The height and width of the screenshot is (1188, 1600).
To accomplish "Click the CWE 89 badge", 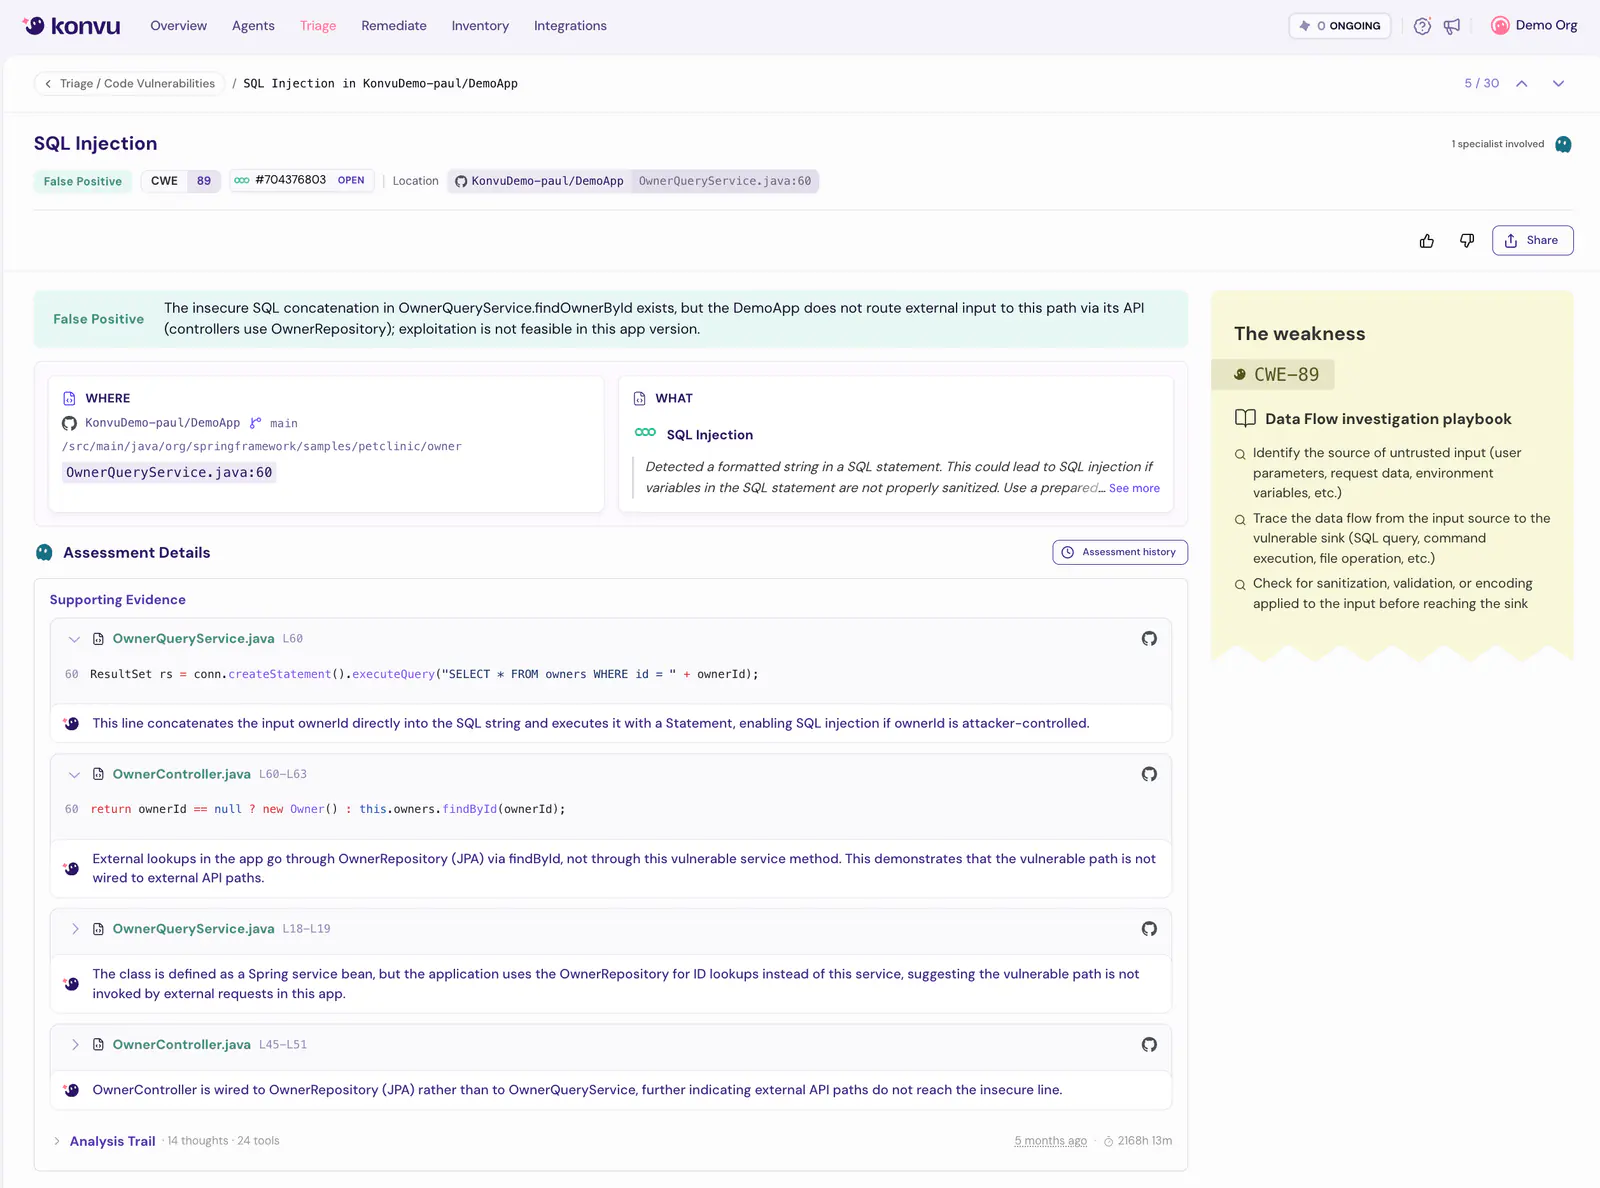I will tap(180, 181).
